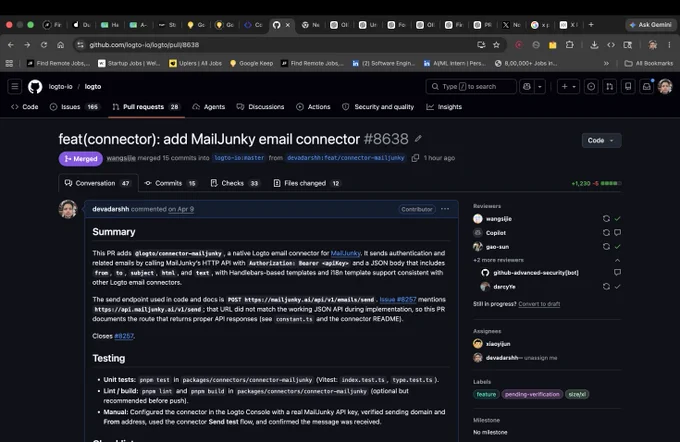Open the notifications inbox icon
Screen dimensions: 680x442
[x=647, y=86]
